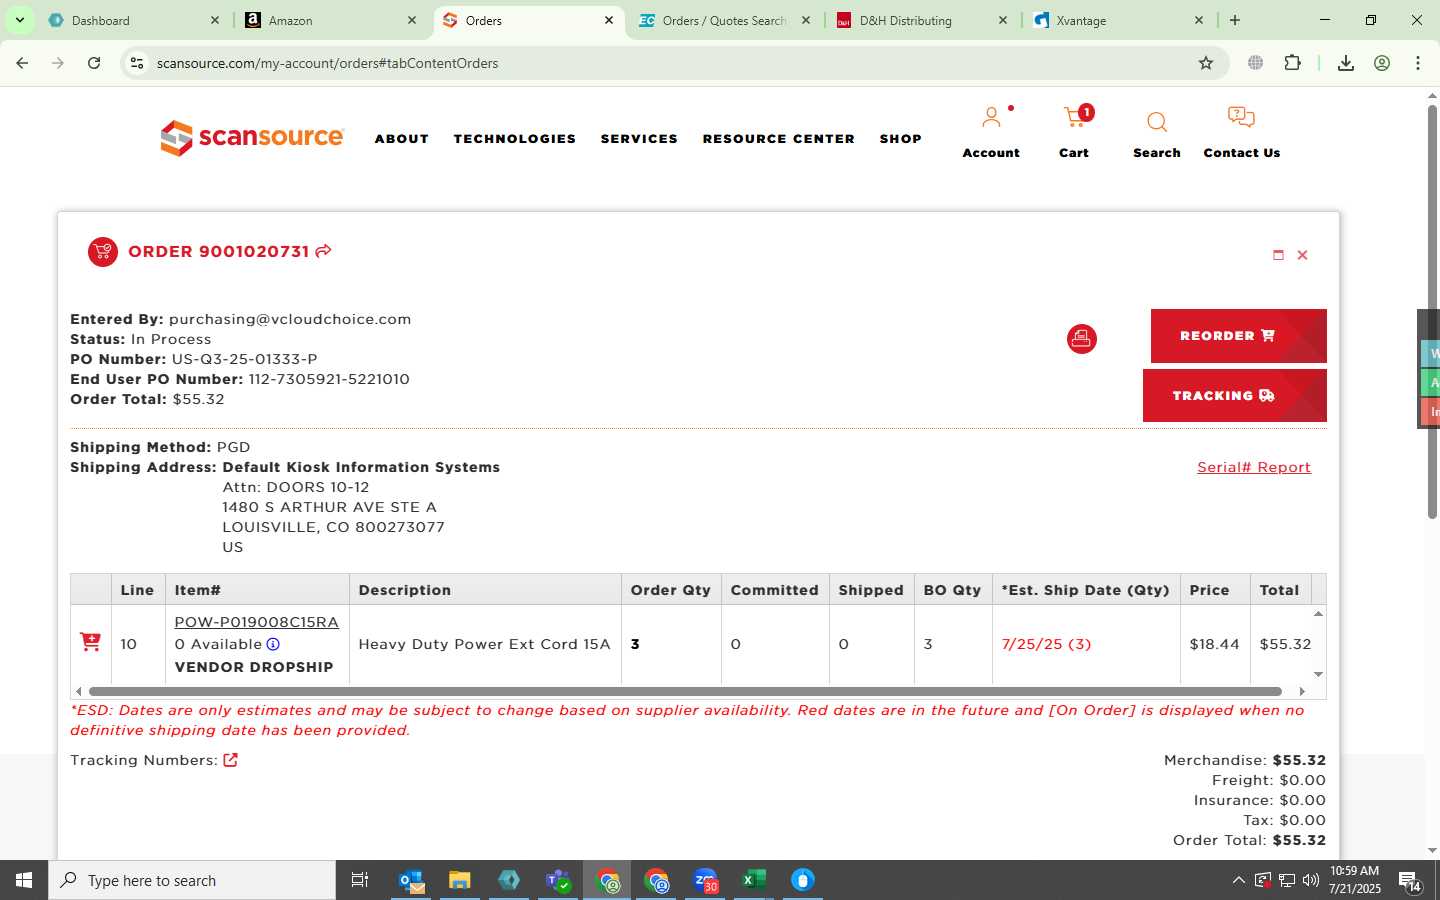Image resolution: width=1440 pixels, height=900 pixels.
Task: Open TECHNOLOGIES menu
Action: (x=515, y=139)
